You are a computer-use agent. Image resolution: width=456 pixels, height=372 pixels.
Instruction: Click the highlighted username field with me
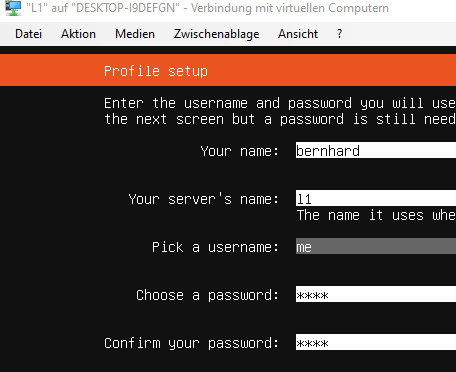376,246
